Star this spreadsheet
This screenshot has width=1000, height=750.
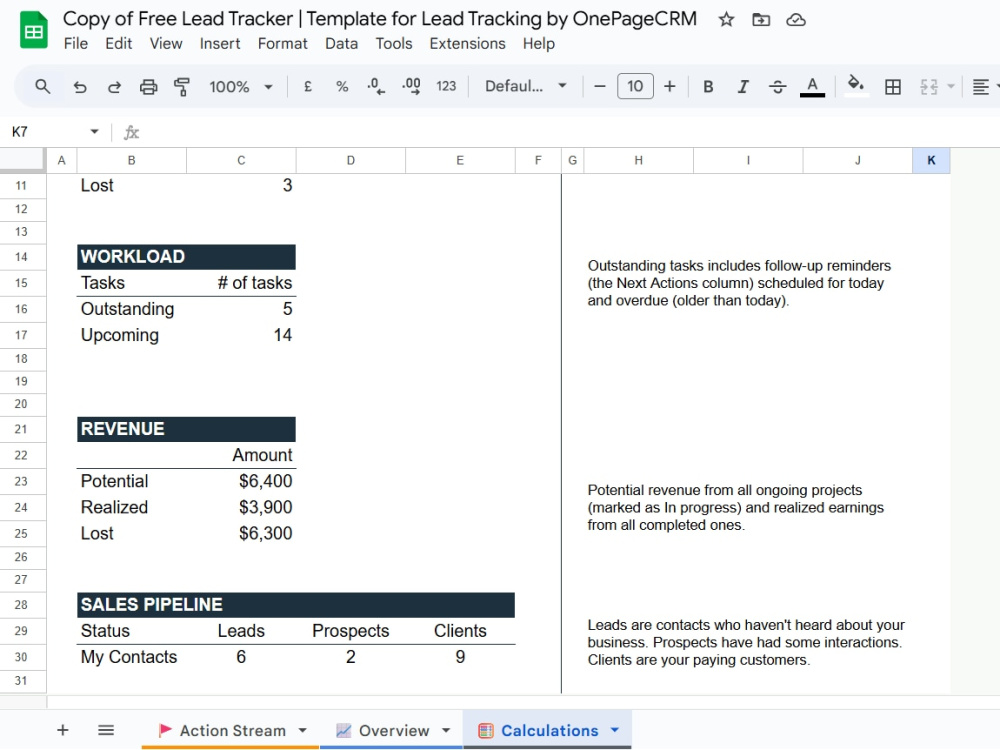[726, 20]
